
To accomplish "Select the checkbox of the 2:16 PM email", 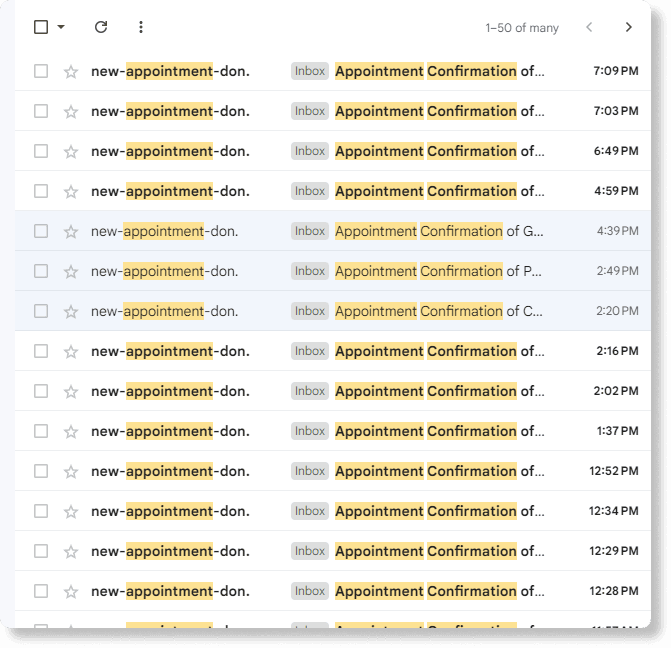I will (x=41, y=351).
